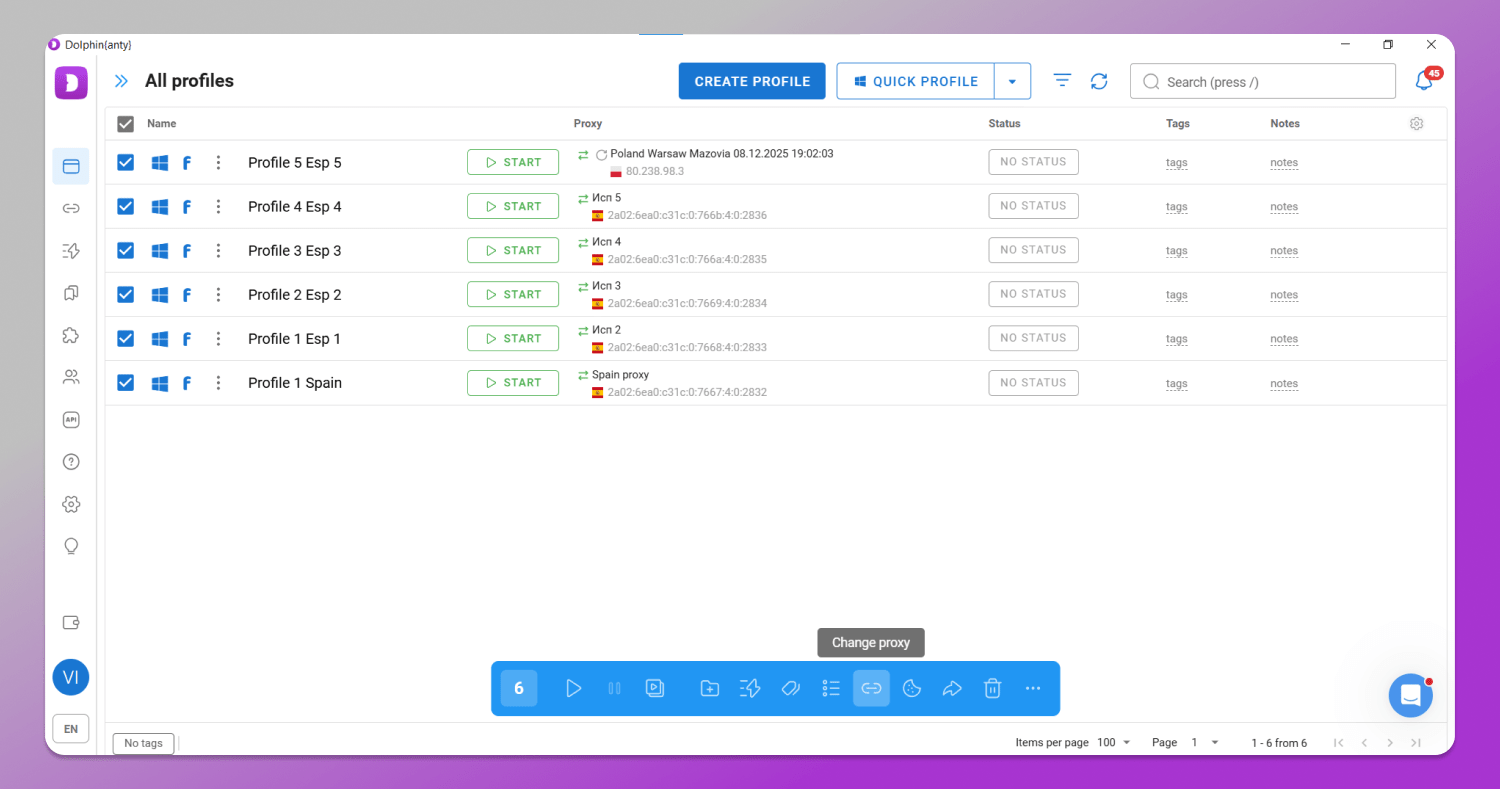Screen dimensions: 1500x789
Task: Open the Teams section in the sidebar
Action: pos(71,377)
